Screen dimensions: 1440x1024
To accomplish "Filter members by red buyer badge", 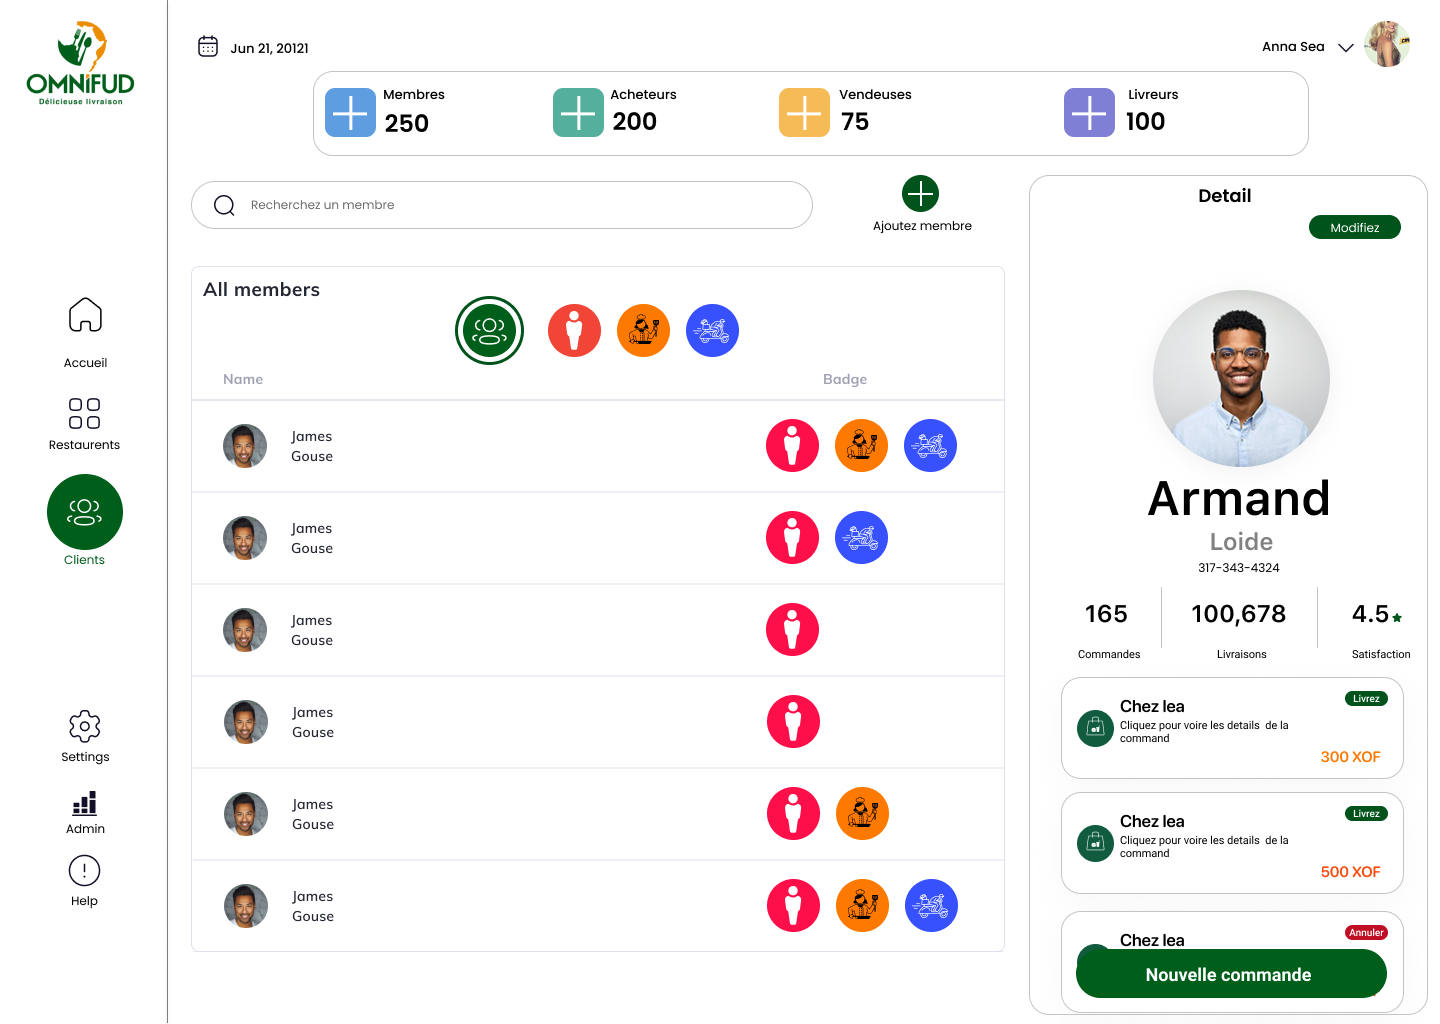I will click(574, 330).
